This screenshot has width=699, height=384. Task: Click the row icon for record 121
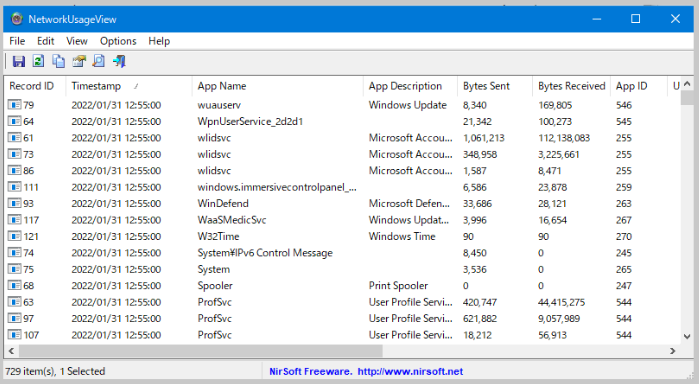(x=14, y=236)
